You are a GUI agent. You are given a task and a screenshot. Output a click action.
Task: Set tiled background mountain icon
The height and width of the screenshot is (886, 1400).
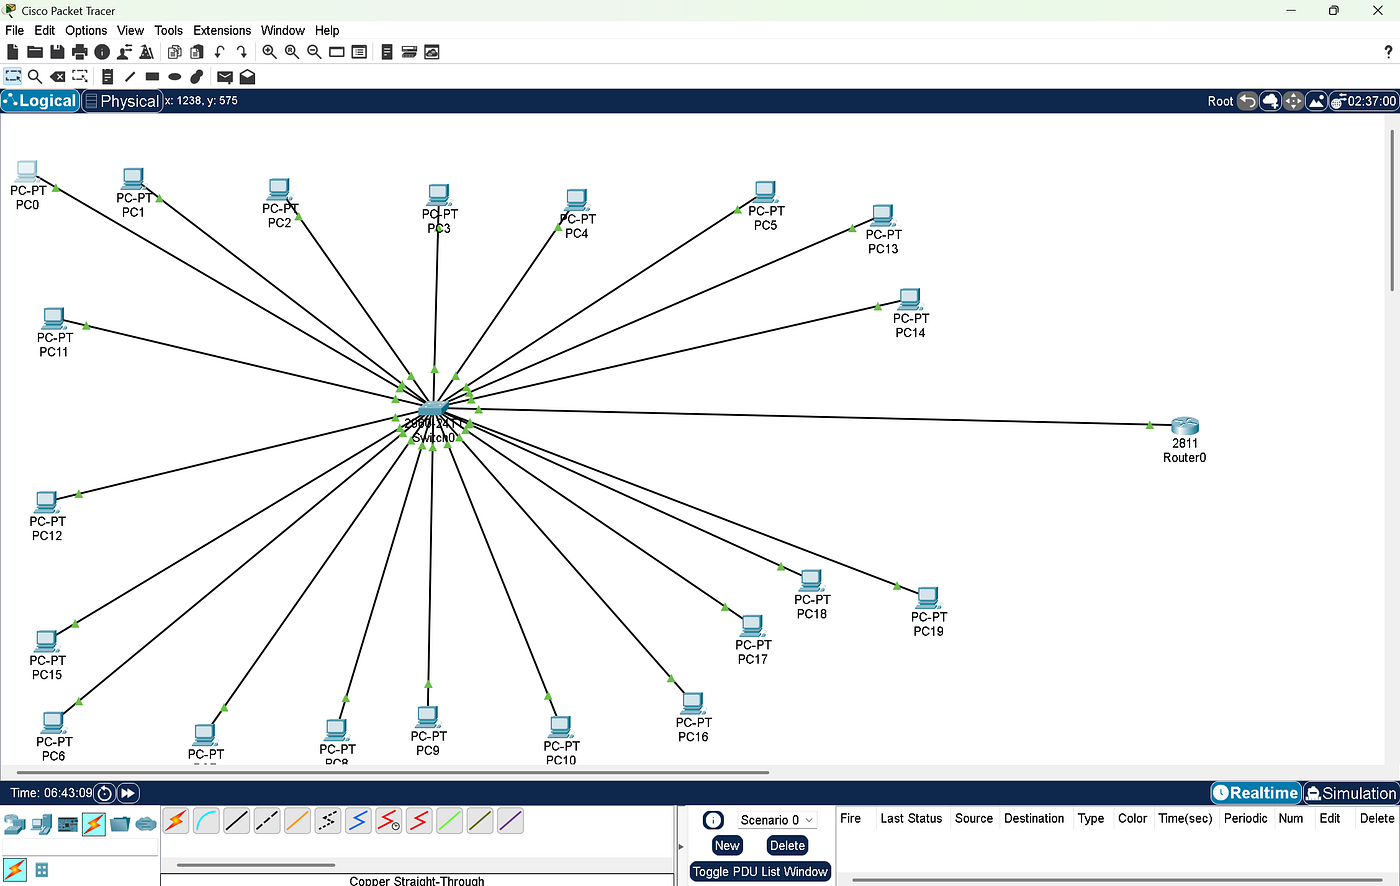pos(1317,101)
